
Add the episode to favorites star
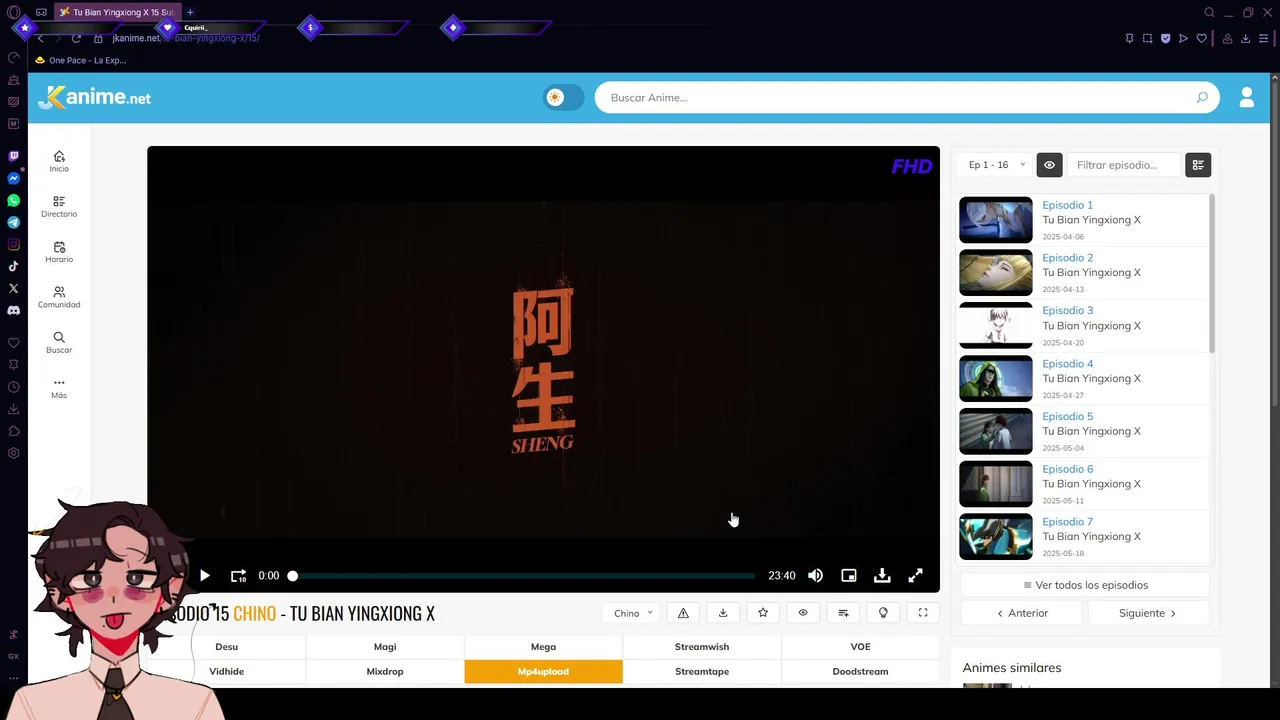point(763,613)
